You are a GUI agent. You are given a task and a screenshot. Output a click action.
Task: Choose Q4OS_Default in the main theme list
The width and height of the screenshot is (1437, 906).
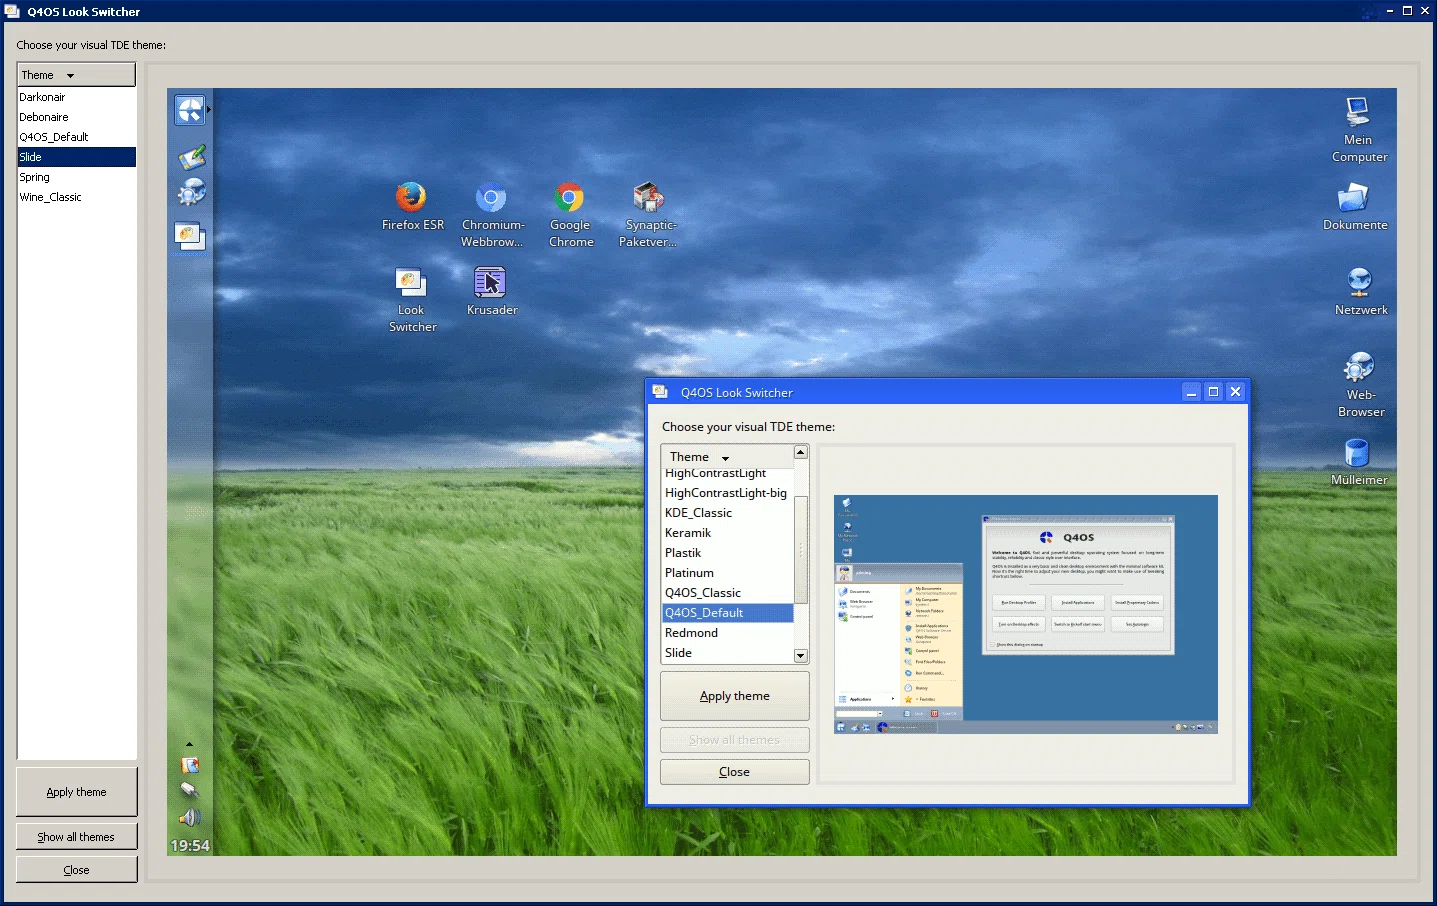tap(76, 137)
